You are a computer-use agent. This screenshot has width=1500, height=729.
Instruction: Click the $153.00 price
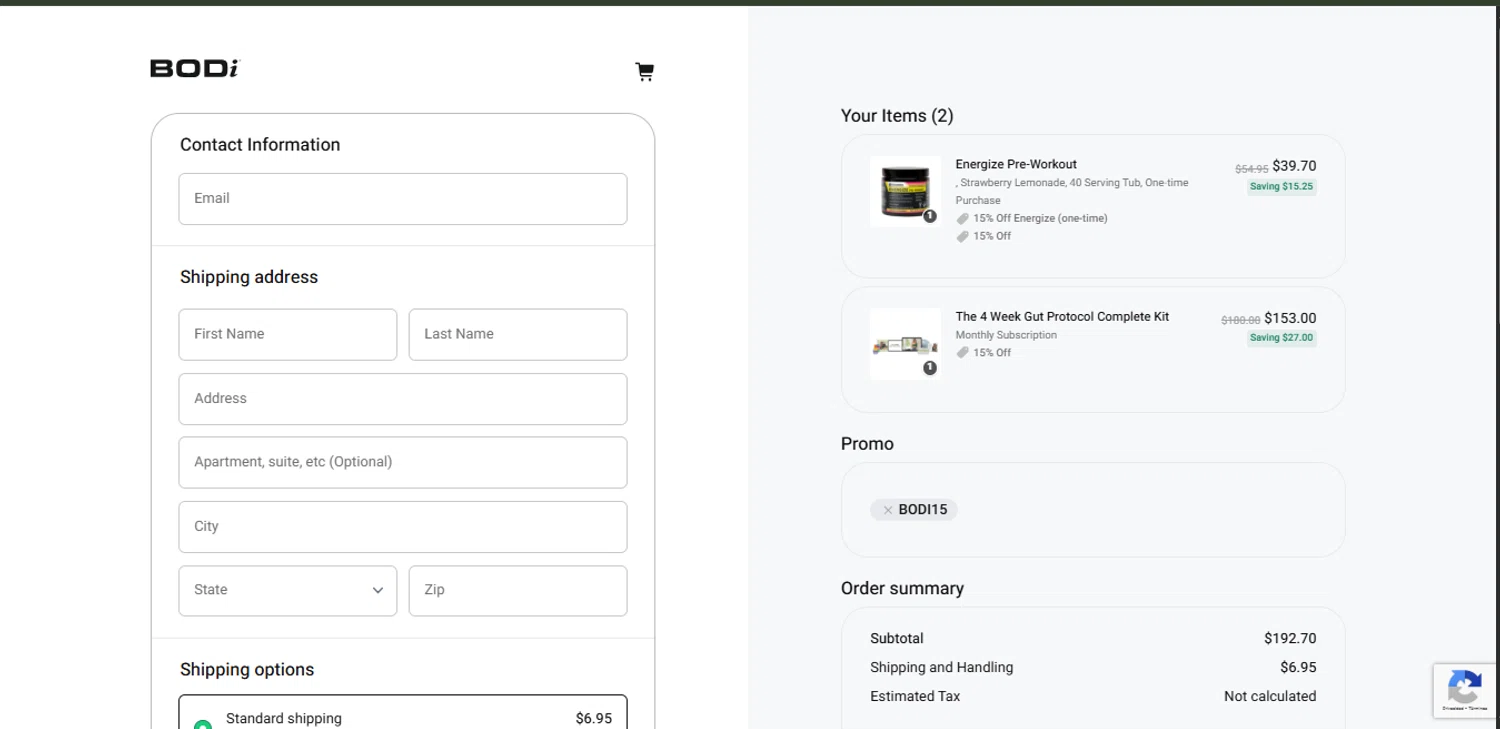tap(1290, 318)
